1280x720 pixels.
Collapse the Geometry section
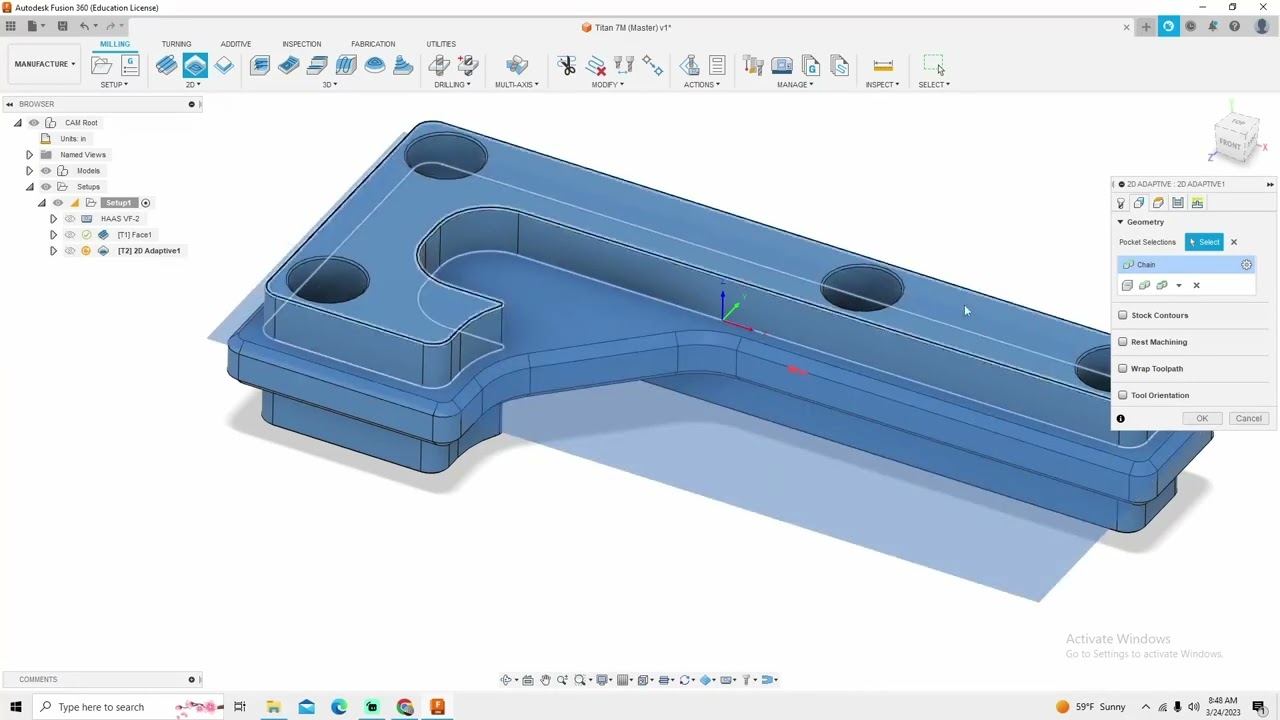pos(1120,222)
